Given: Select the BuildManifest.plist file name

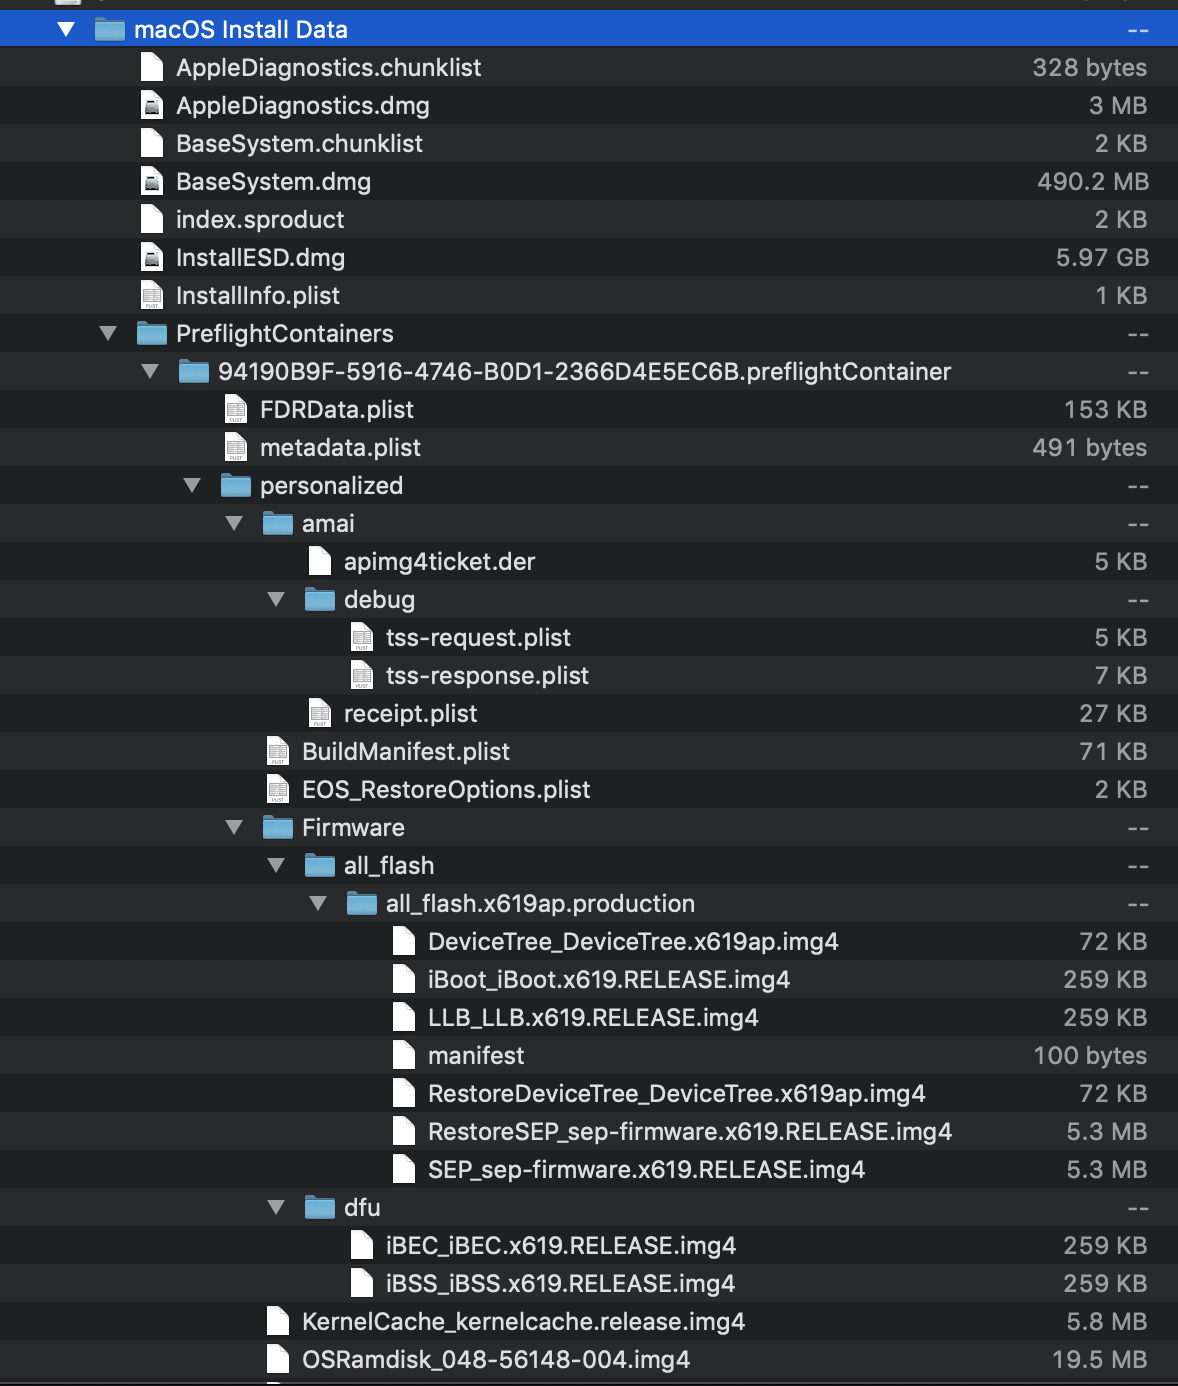Looking at the screenshot, I should [406, 752].
